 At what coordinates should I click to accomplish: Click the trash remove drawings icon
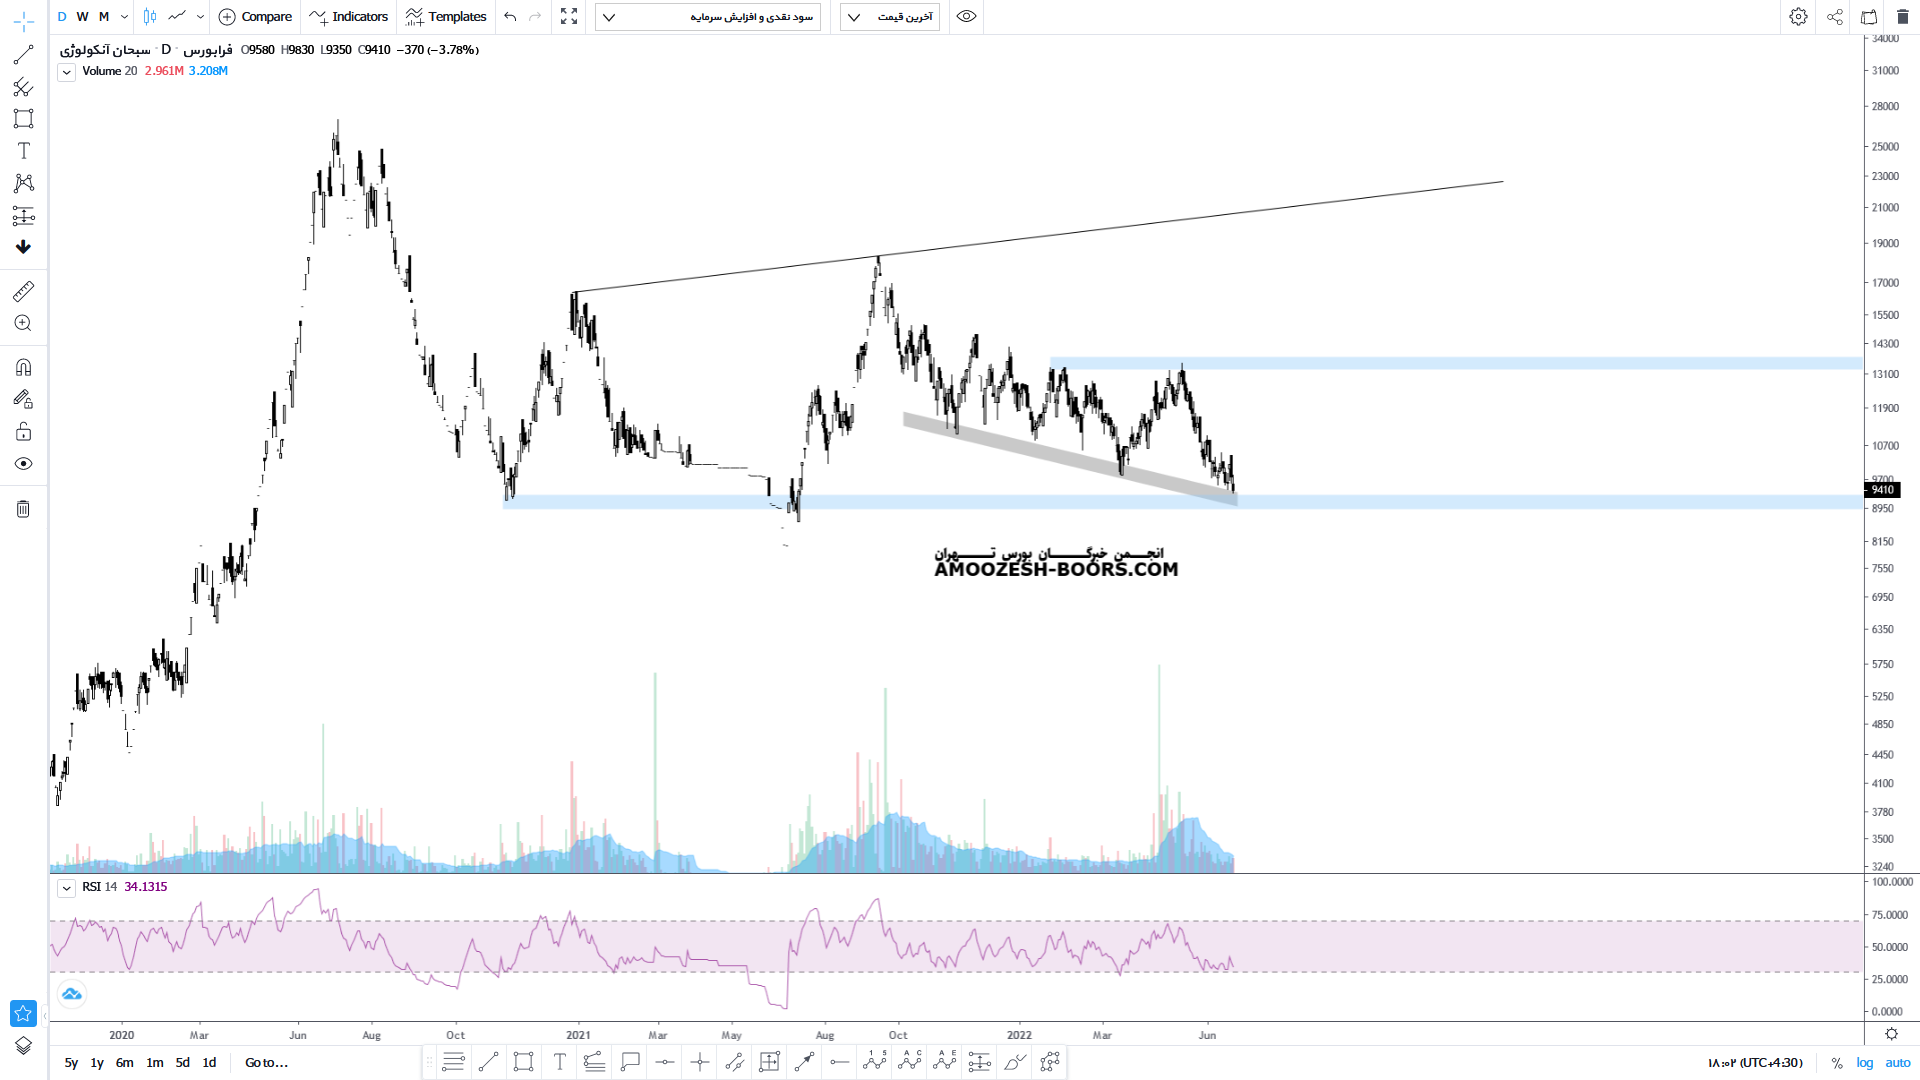(x=23, y=509)
